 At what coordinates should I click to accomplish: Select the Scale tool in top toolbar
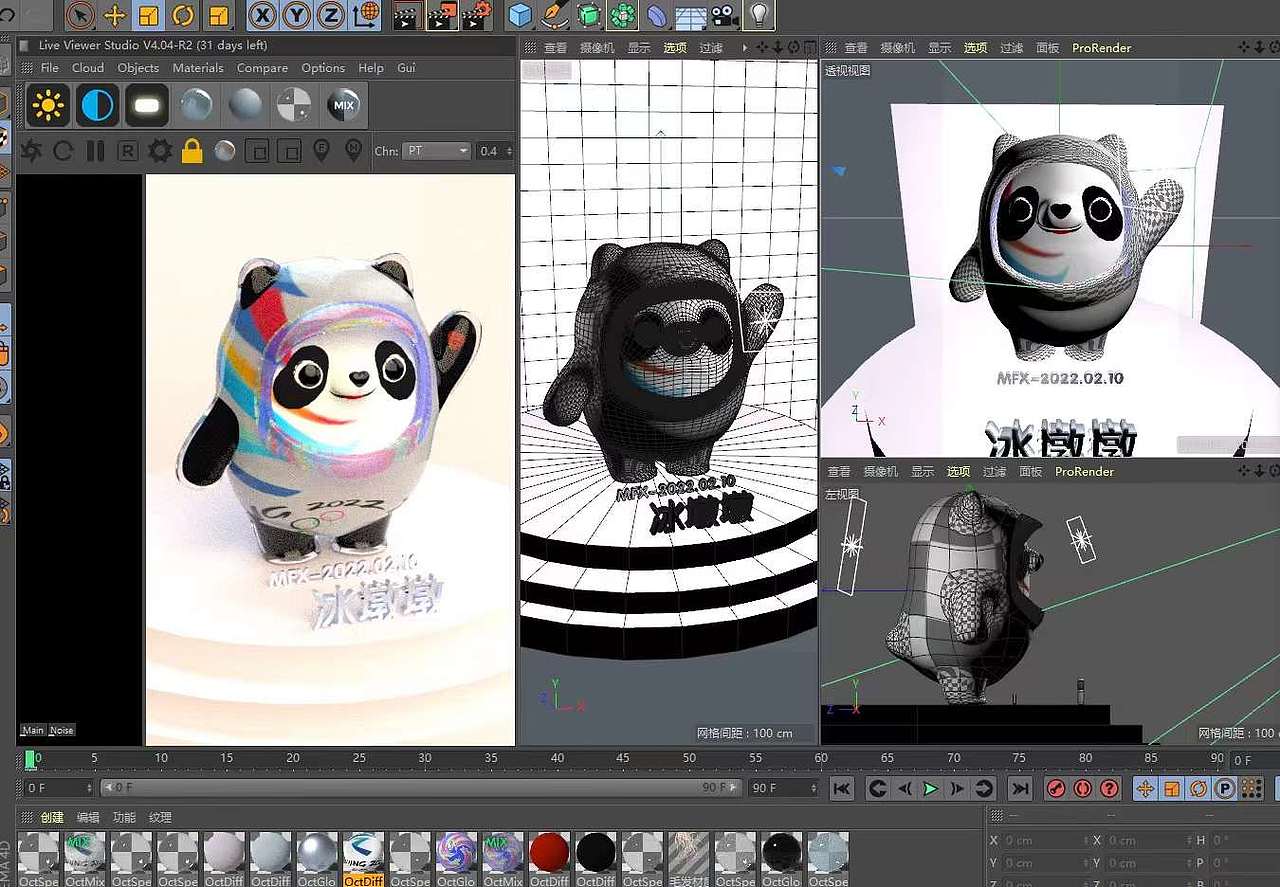click(148, 15)
